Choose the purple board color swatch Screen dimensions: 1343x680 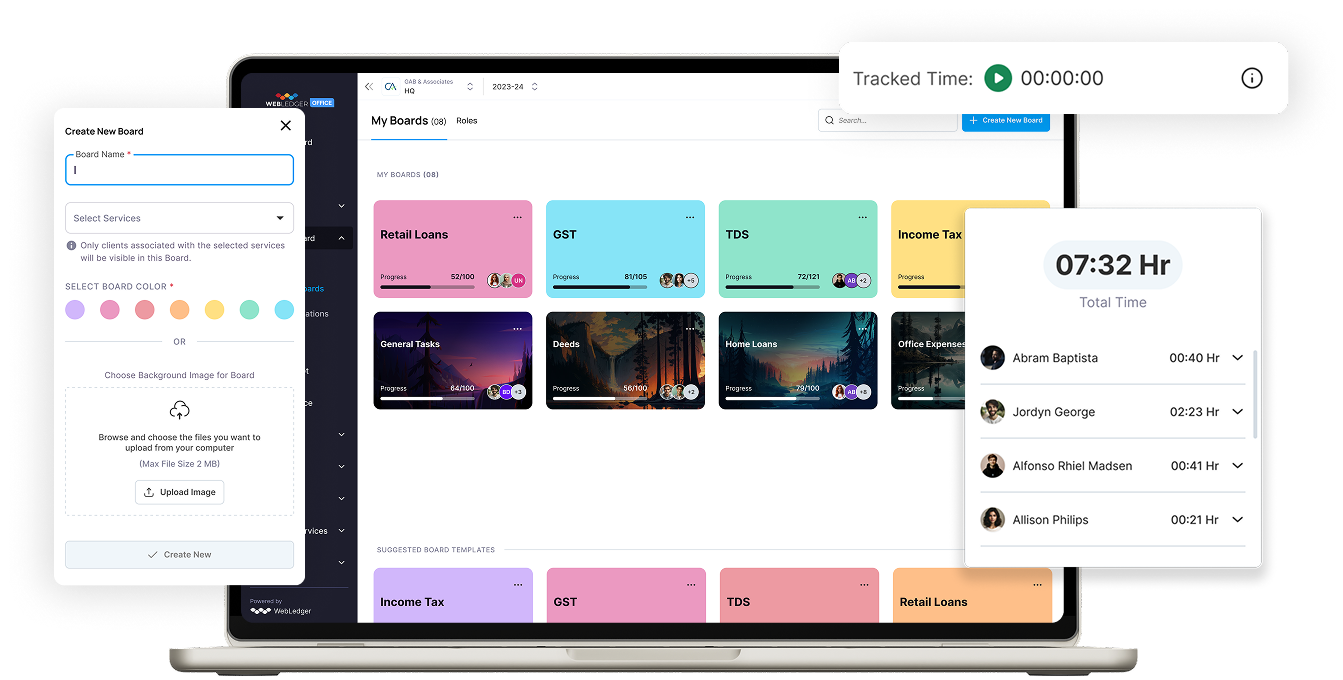tap(75, 310)
